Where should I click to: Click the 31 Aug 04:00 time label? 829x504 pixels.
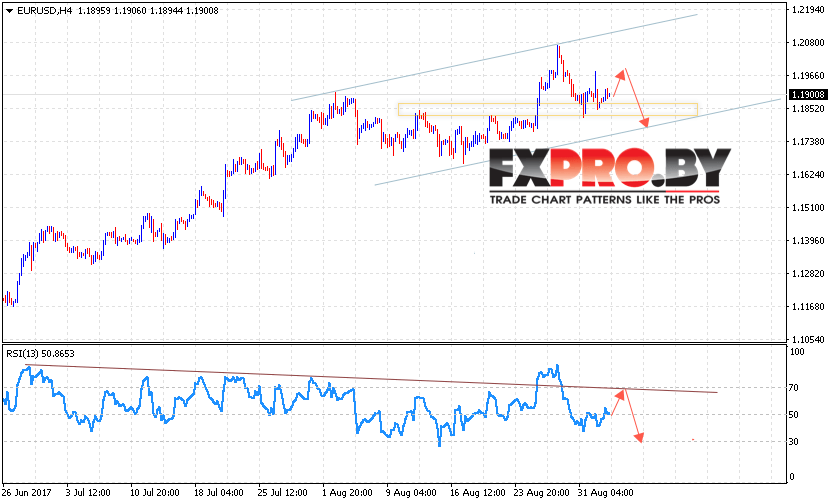(x=605, y=493)
